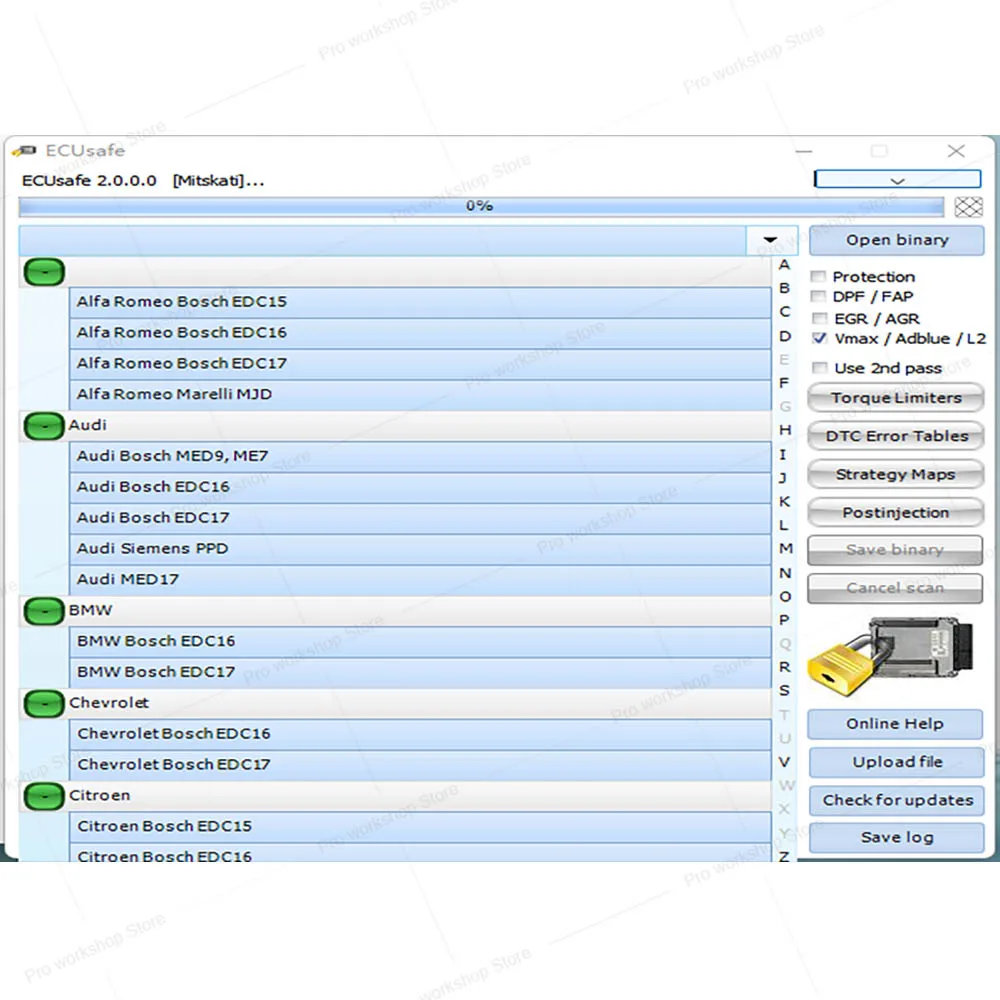This screenshot has height=1000, width=1000.
Task: Open Online Help
Action: tap(895, 724)
